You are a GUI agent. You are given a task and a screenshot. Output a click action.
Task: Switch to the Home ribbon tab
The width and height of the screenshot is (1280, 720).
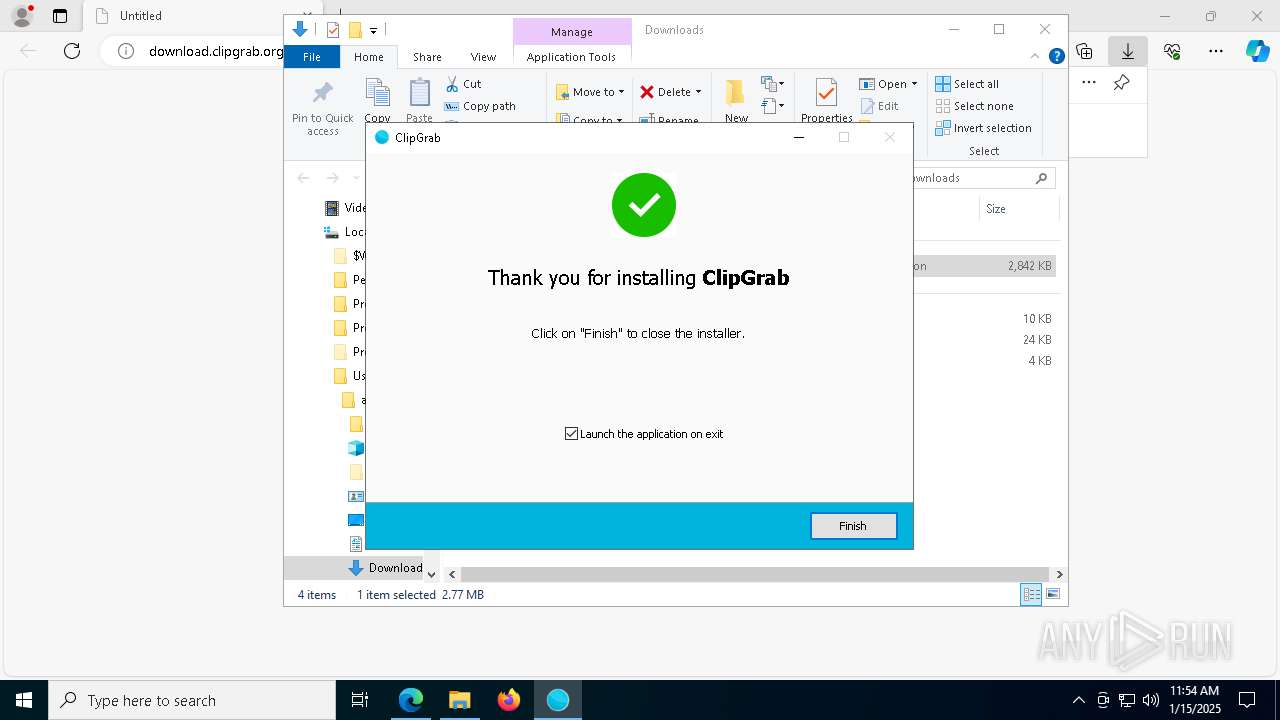pos(369,57)
